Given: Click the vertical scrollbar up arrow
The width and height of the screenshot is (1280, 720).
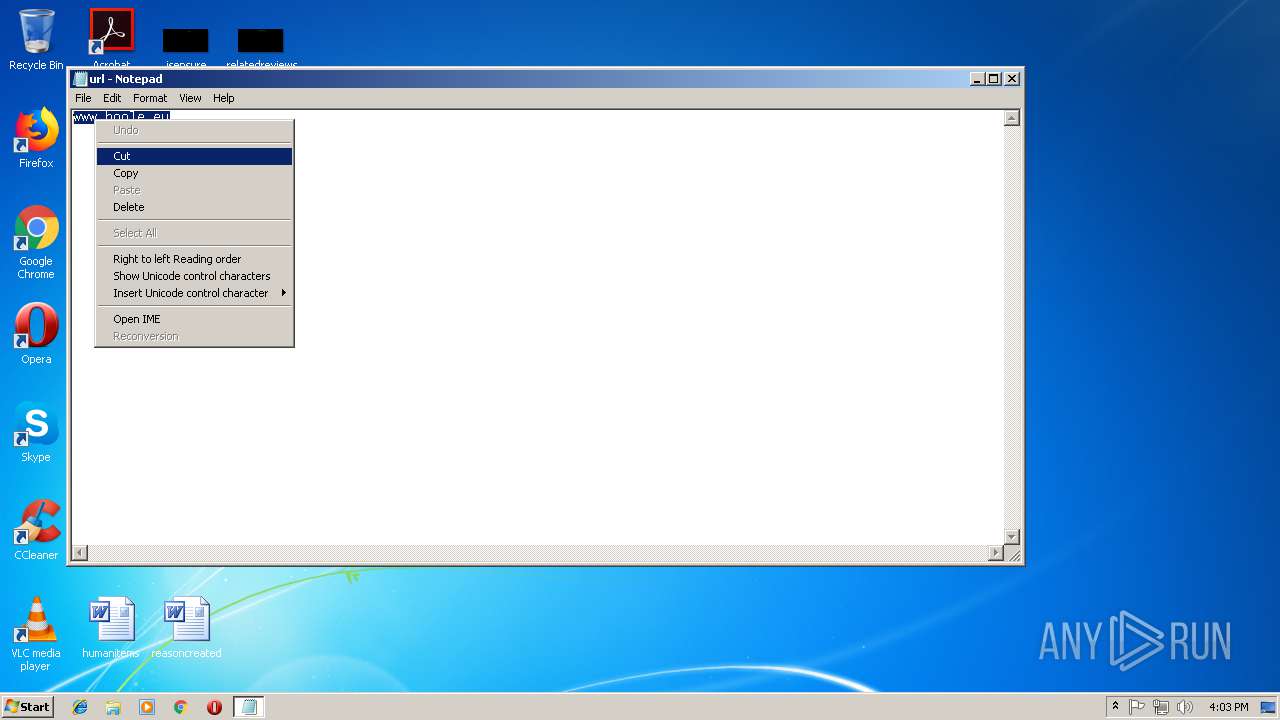Looking at the screenshot, I should point(1011,118).
